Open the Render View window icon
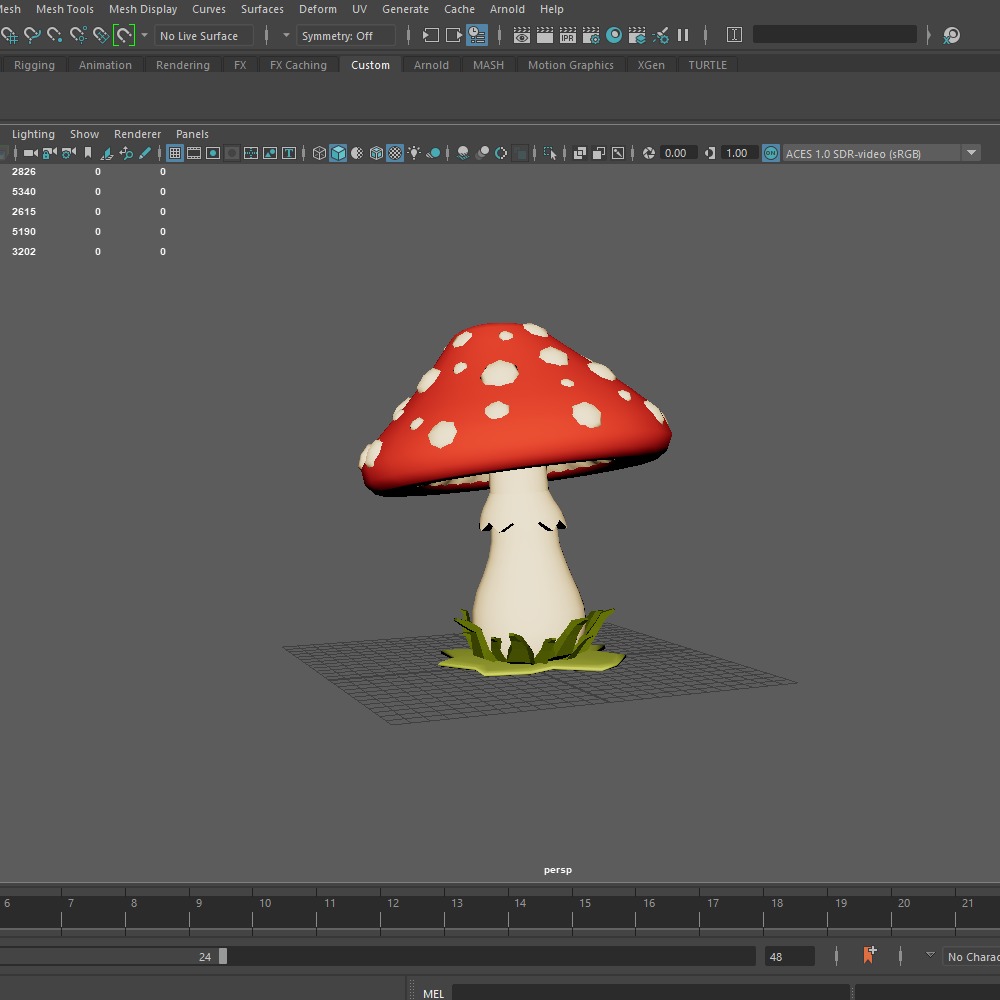 522,35
